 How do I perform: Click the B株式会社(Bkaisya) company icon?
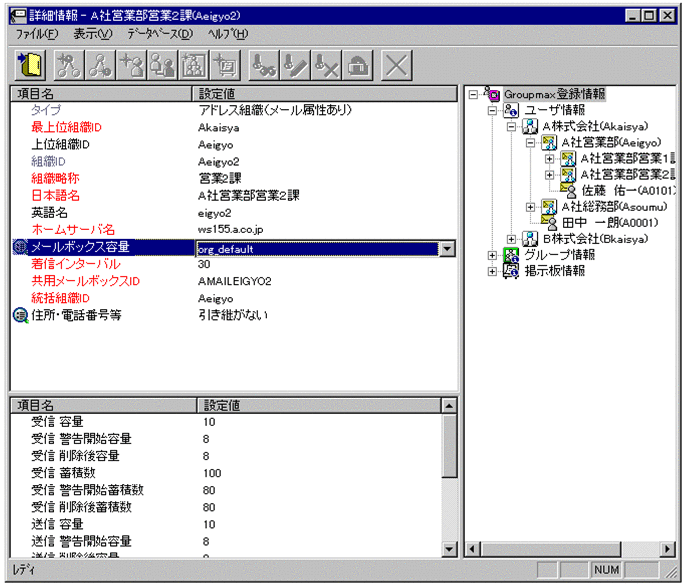tap(530, 238)
